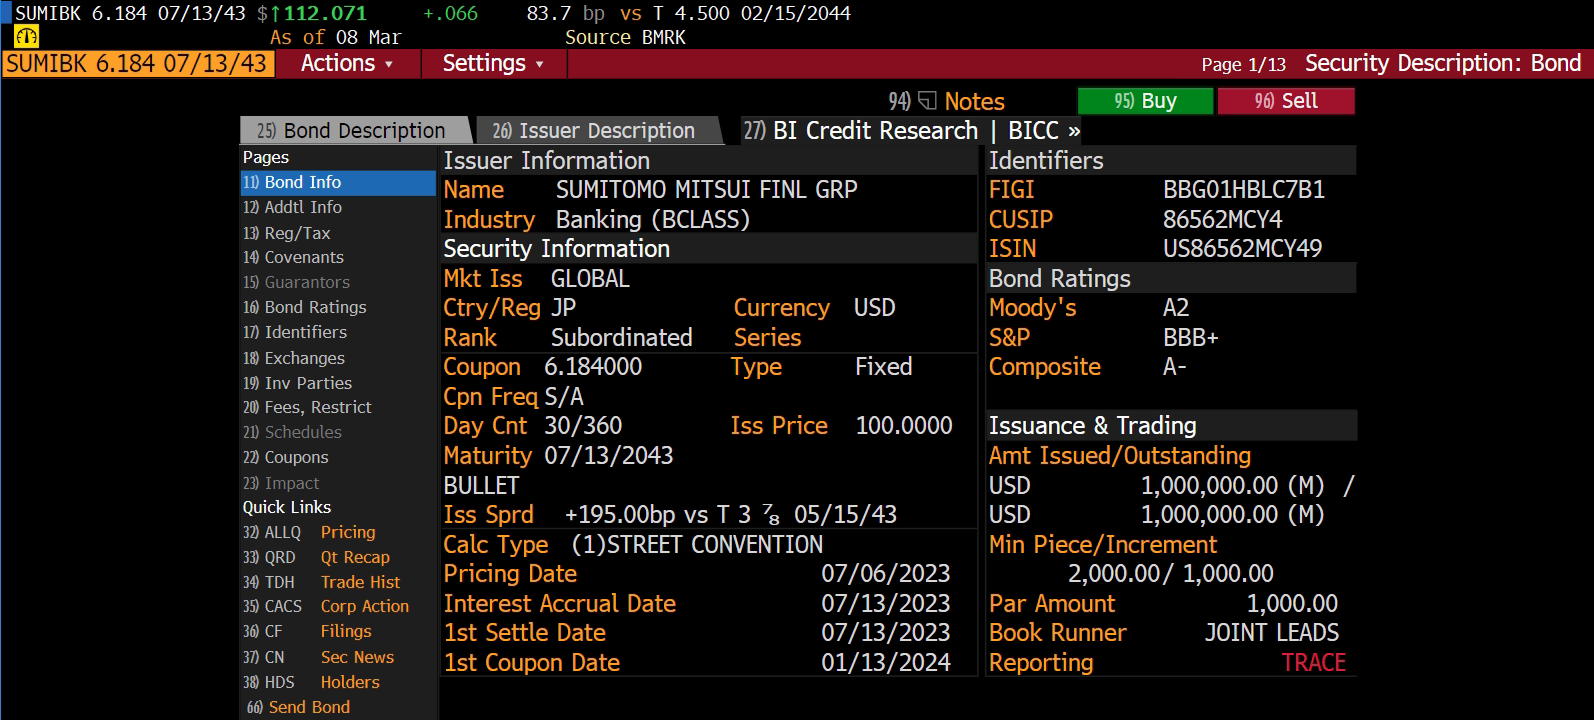Image resolution: width=1594 pixels, height=720 pixels.
Task: Click the Composite rating label
Action: [x=1045, y=367]
